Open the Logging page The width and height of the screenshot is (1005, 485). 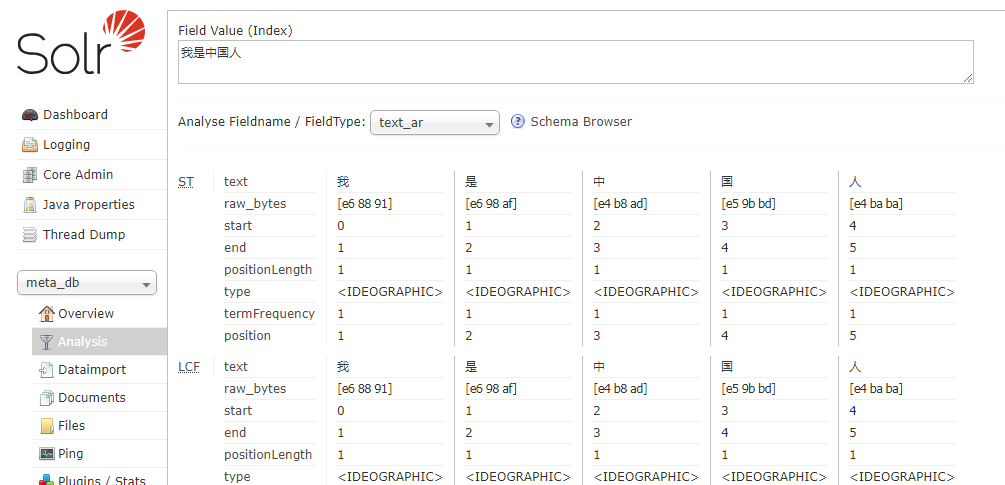click(66, 145)
